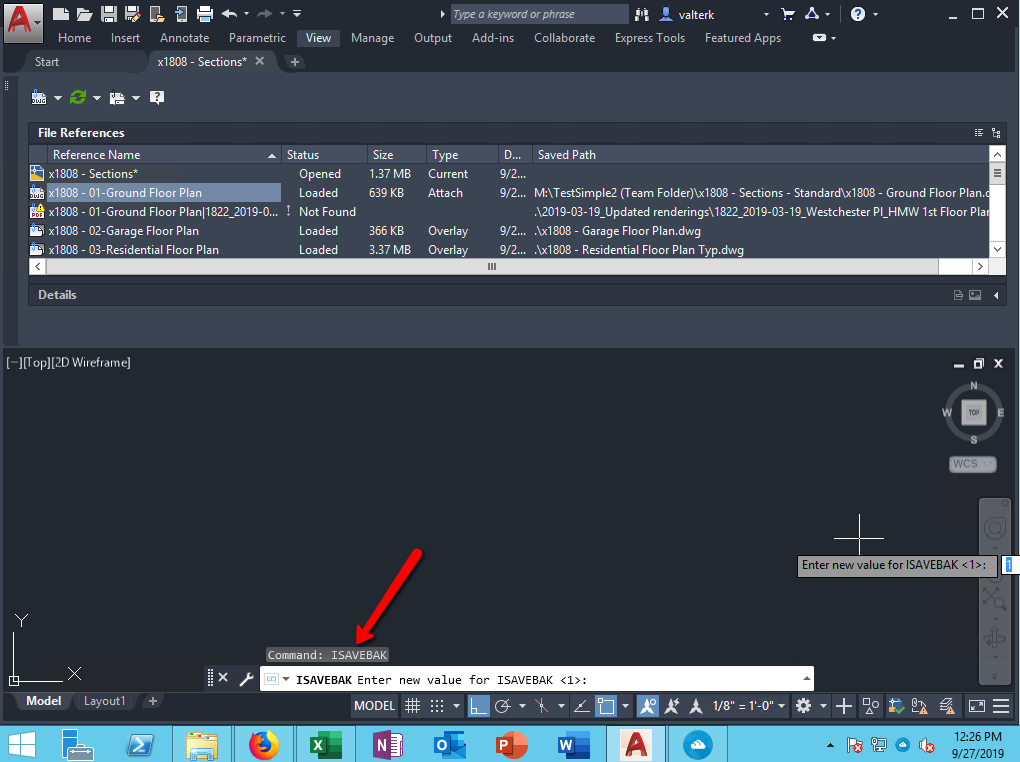
Task: Expand the Help dropdown arrow
Action: pos(876,14)
